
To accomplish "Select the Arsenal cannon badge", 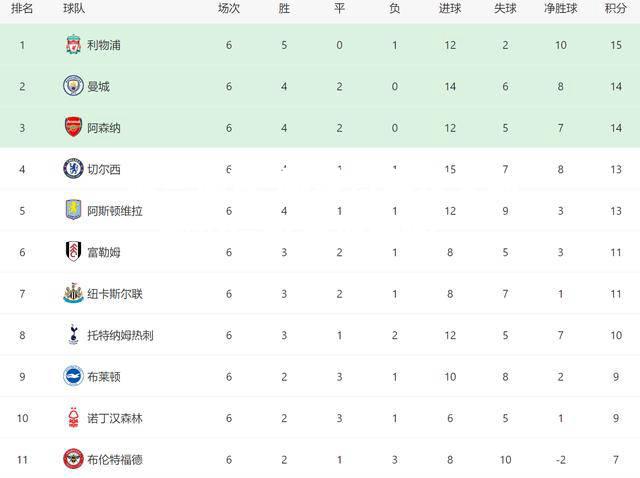I will click(73, 127).
